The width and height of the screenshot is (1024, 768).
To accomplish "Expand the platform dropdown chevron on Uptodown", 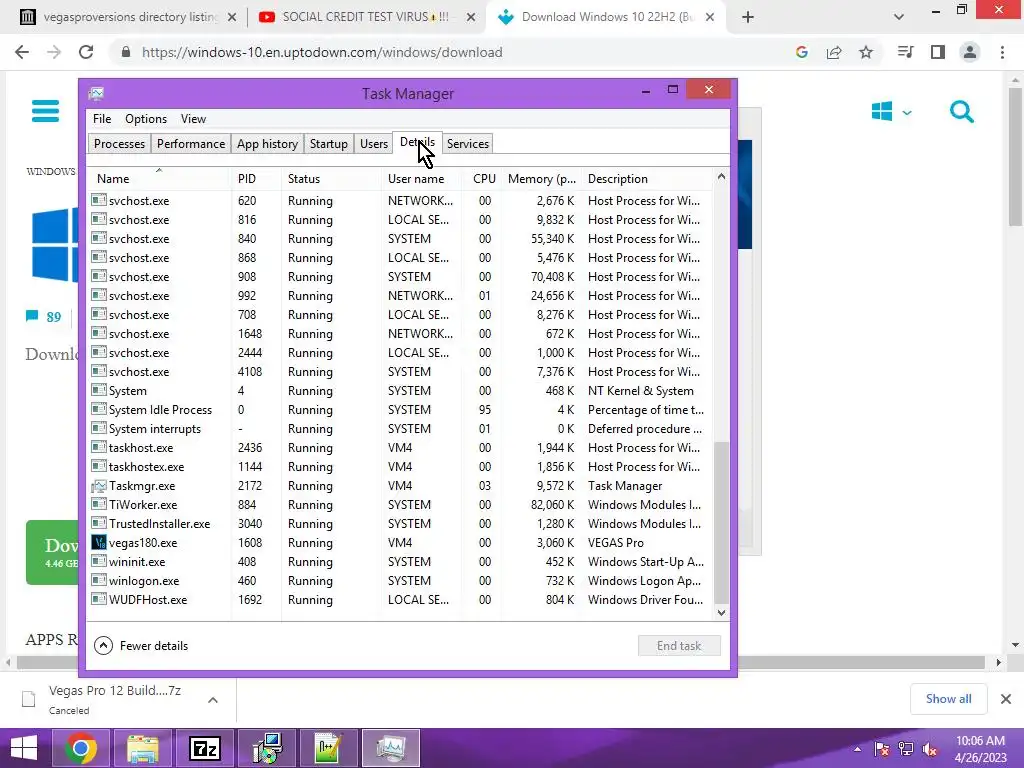I will tap(906, 113).
